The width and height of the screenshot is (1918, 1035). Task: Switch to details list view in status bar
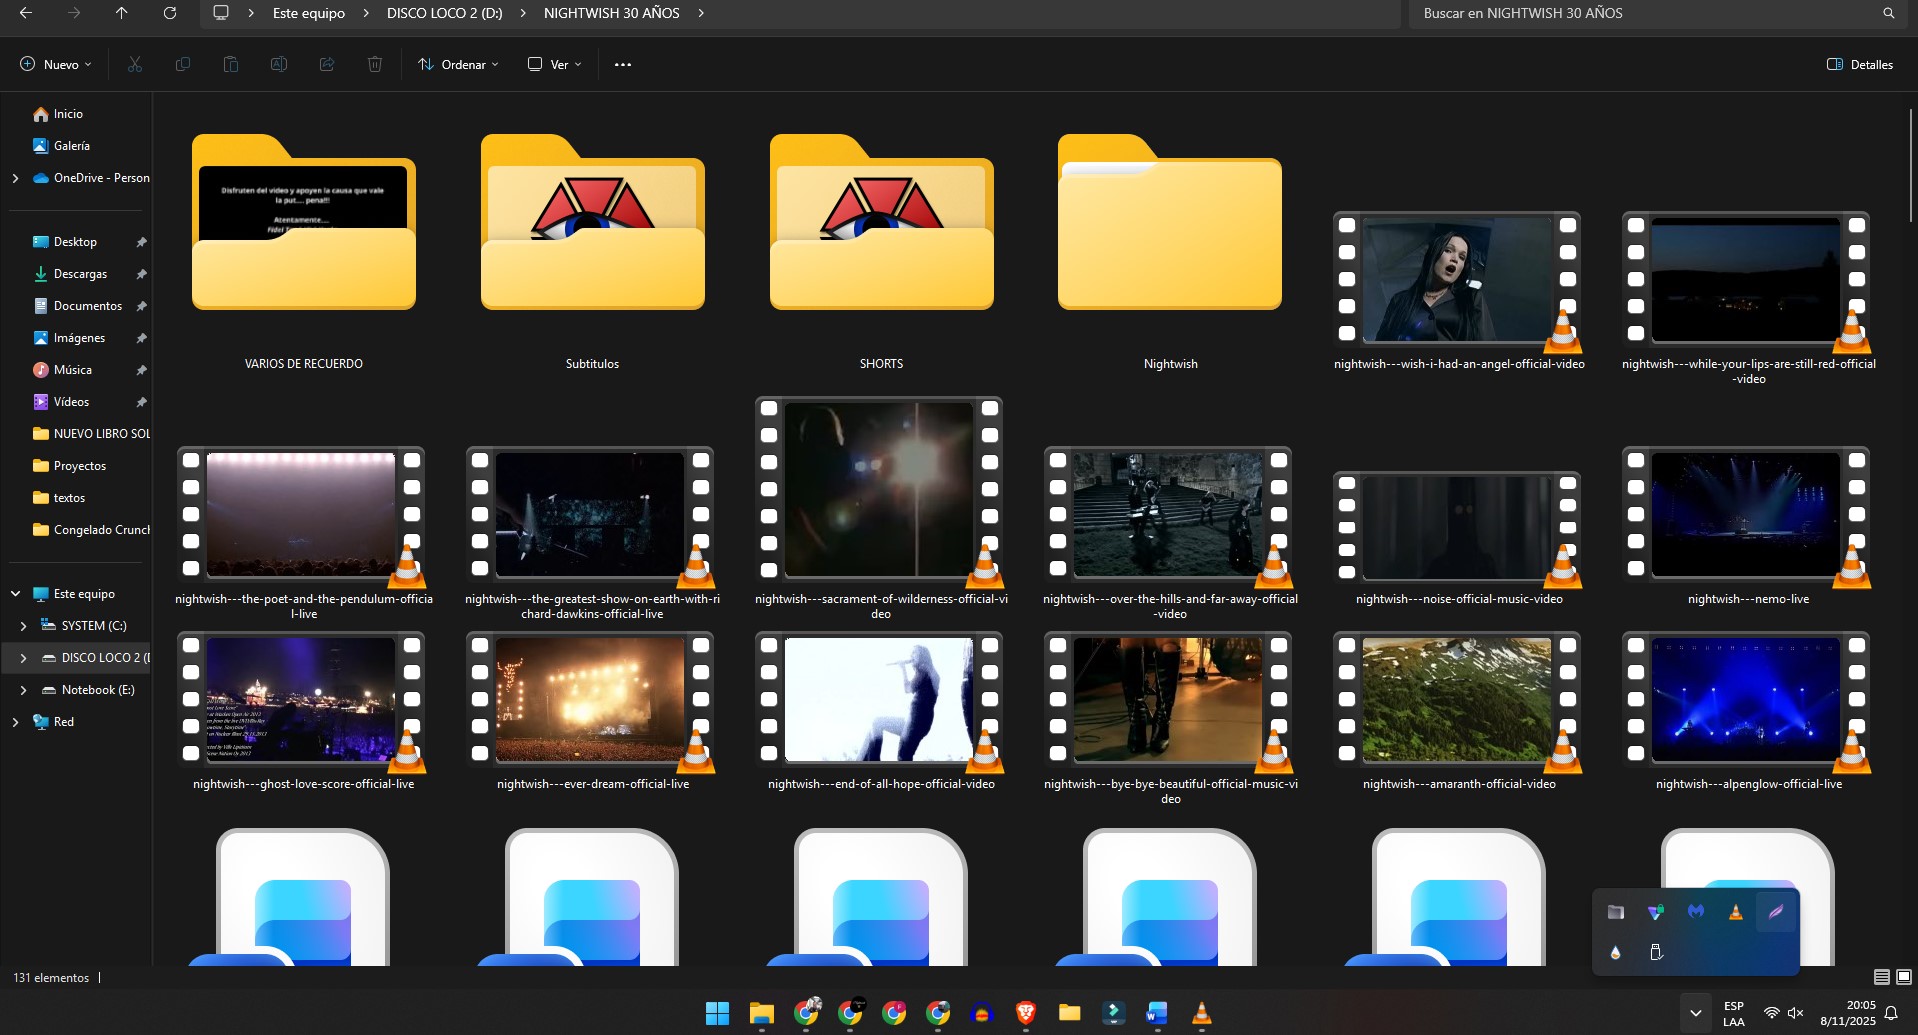pos(1881,977)
